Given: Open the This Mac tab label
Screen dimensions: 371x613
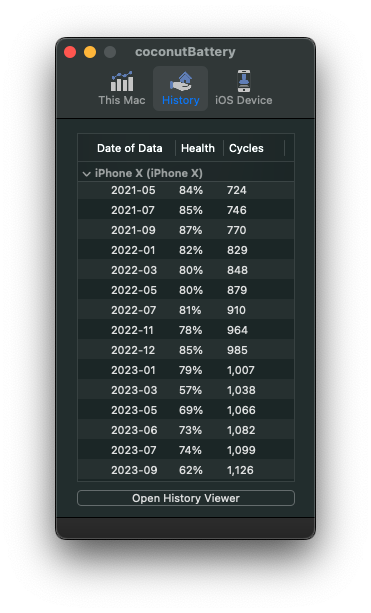Looking at the screenshot, I should click(x=122, y=100).
